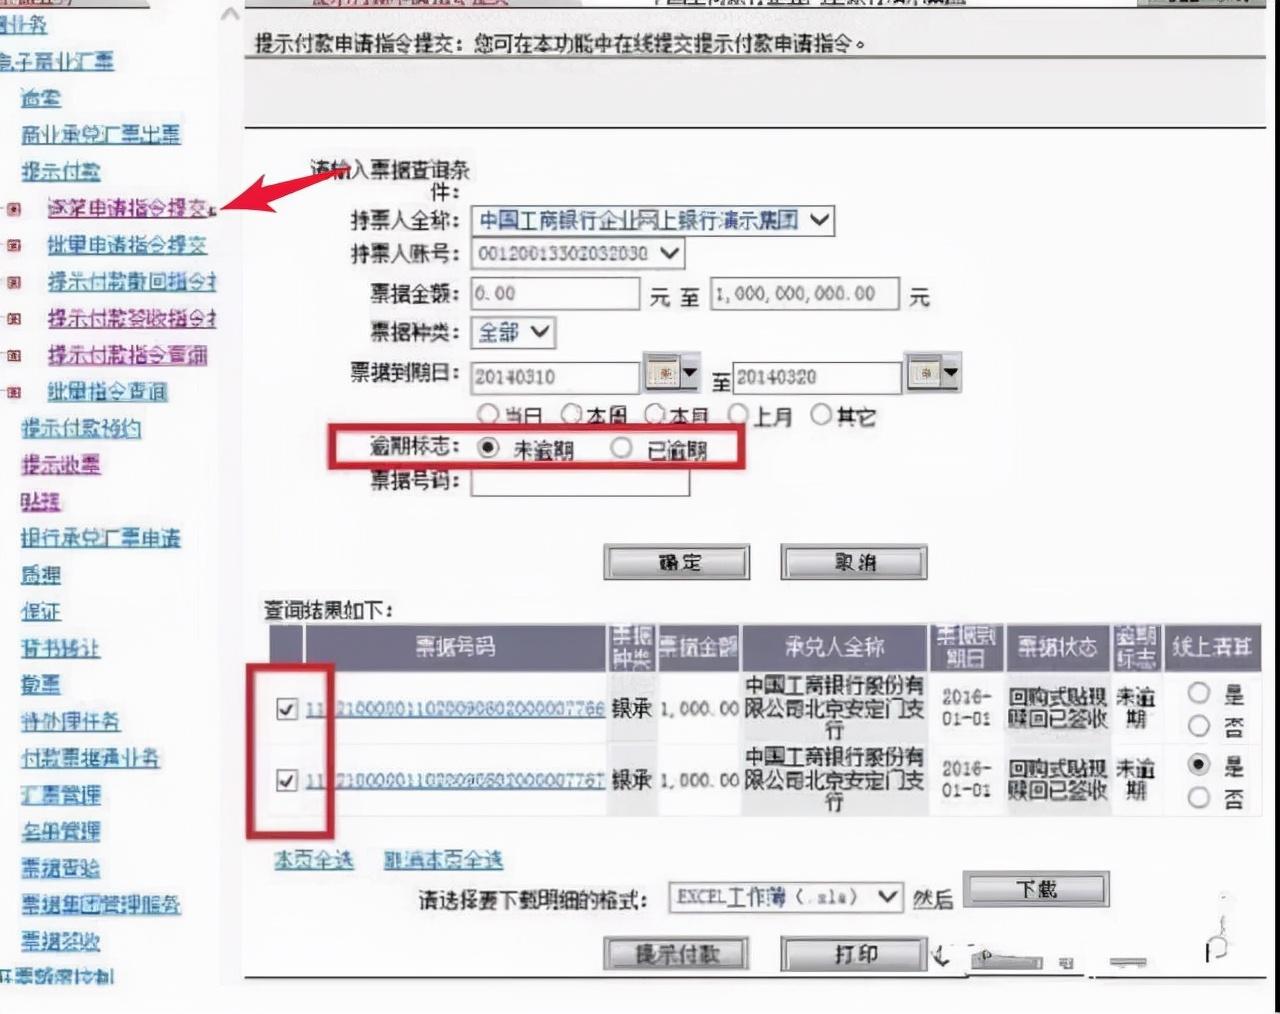
Task: Open the start date calendar picker icon
Action: 663,372
